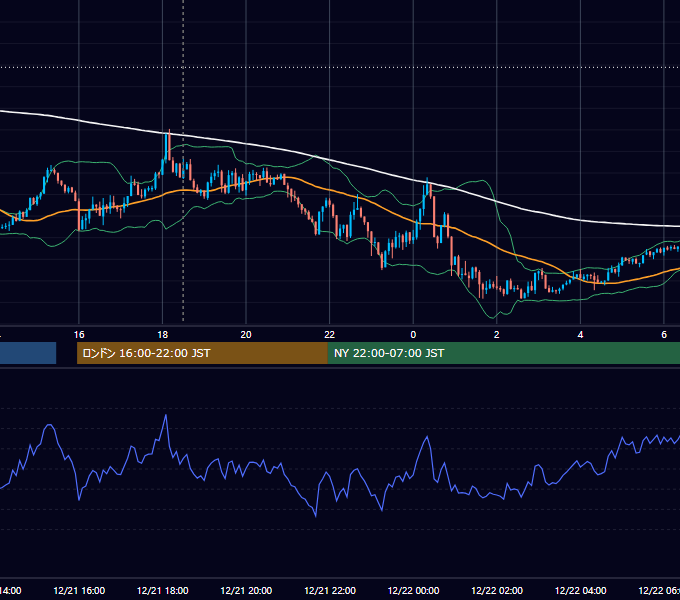The height and width of the screenshot is (600, 680).
Task: Click the ロンドン 16:00-22:00 JST session bar
Action: pyautogui.click(x=202, y=353)
